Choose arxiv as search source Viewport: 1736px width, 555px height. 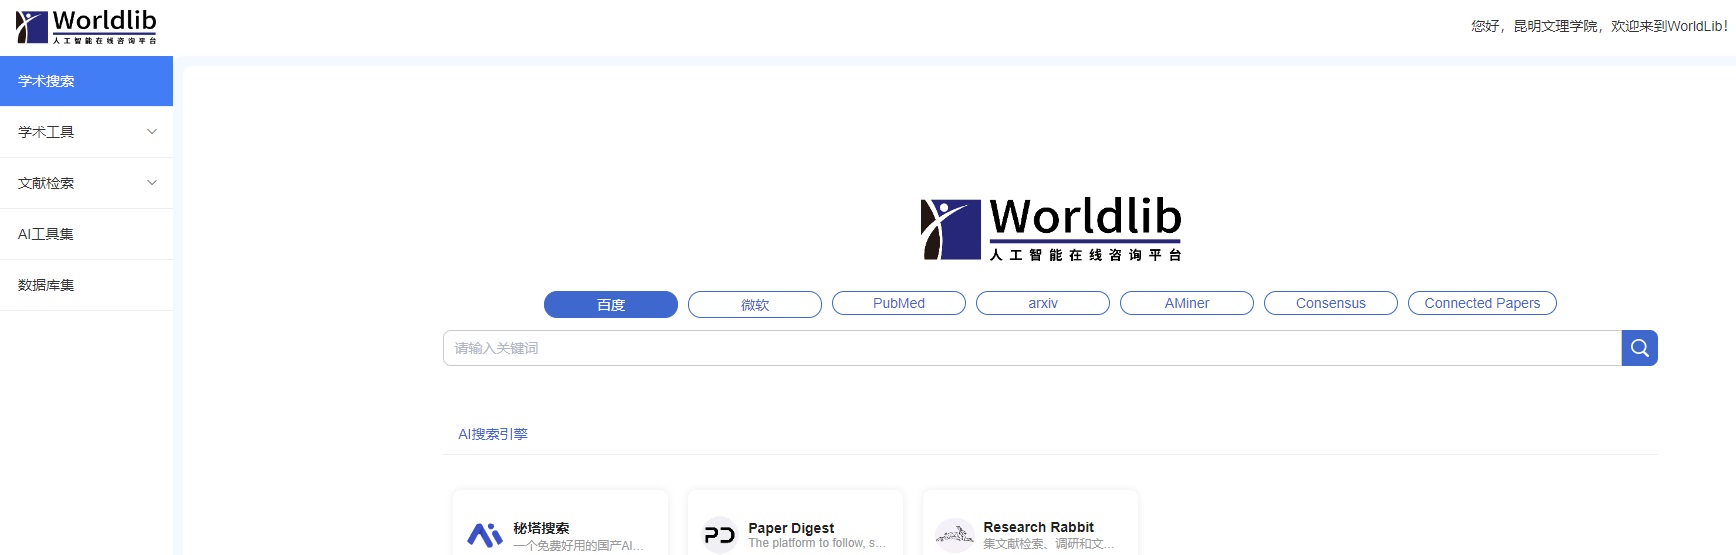[1043, 303]
